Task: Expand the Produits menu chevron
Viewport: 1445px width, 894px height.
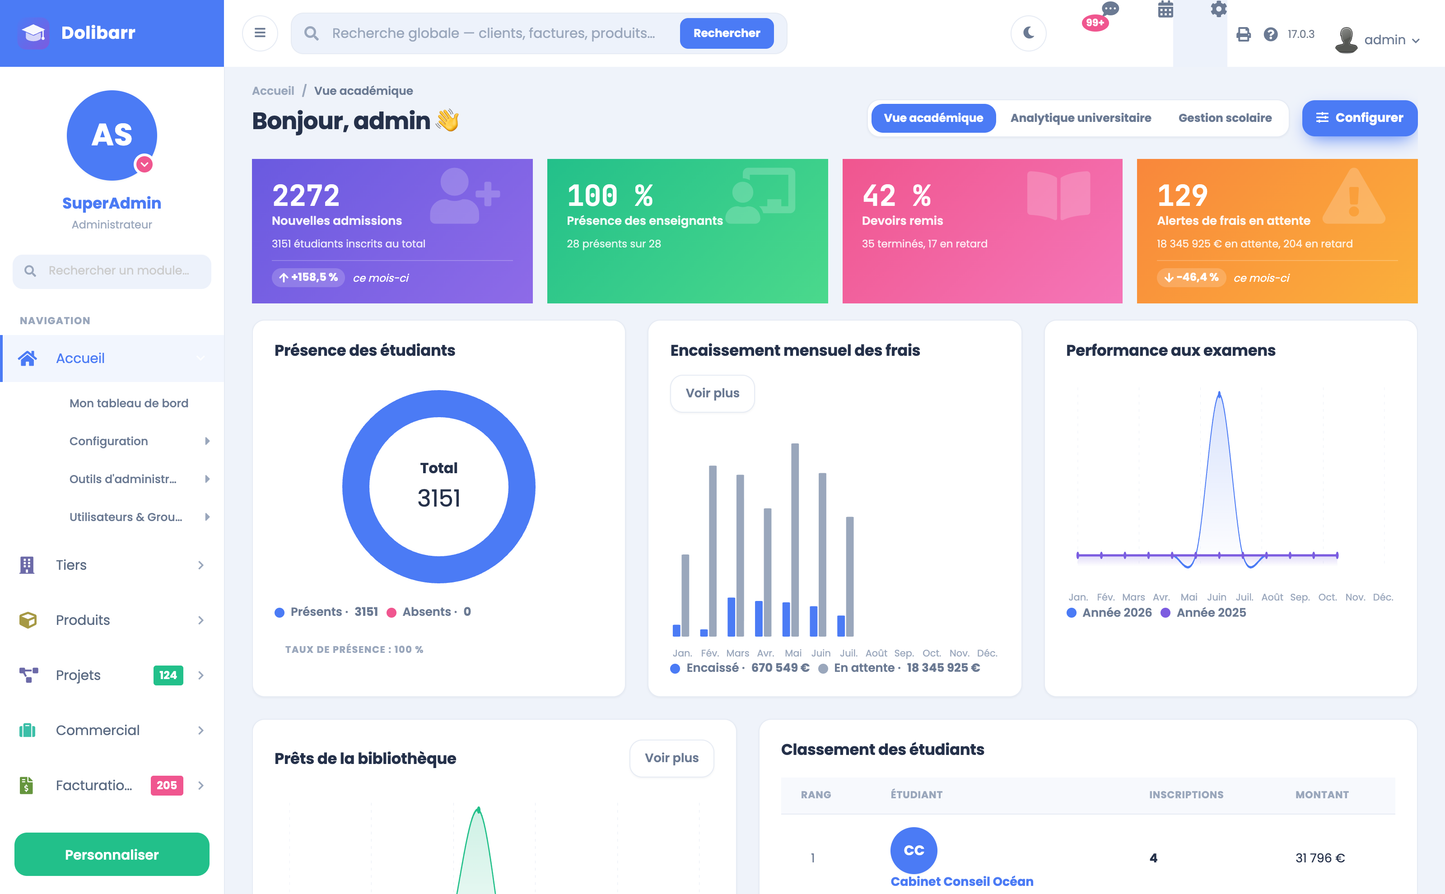Action: [x=201, y=620]
